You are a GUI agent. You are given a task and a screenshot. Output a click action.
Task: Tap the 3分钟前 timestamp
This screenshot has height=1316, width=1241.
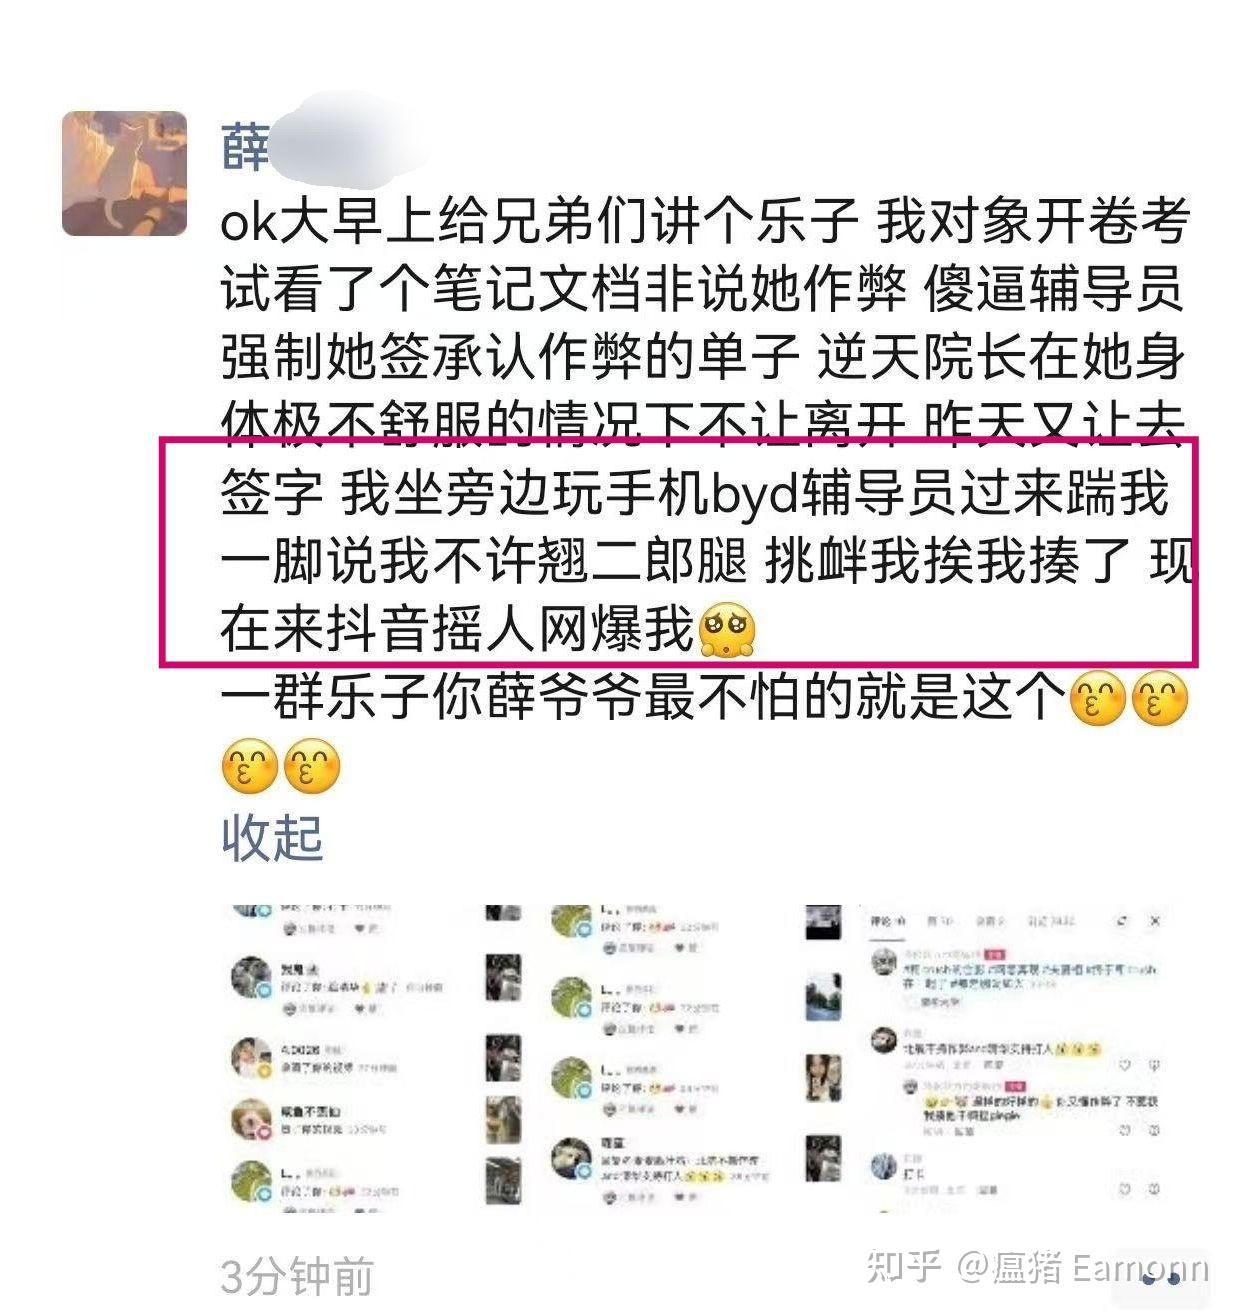coord(297,1277)
